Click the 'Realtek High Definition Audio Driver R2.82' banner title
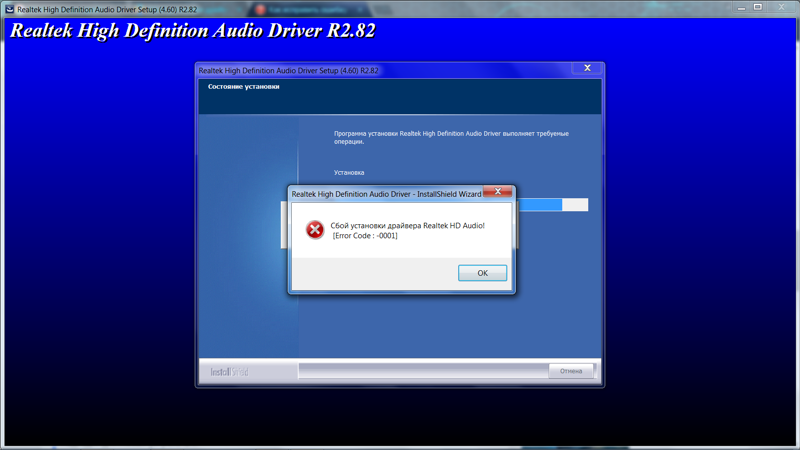Viewport: 800px width, 450px height. (x=193, y=31)
